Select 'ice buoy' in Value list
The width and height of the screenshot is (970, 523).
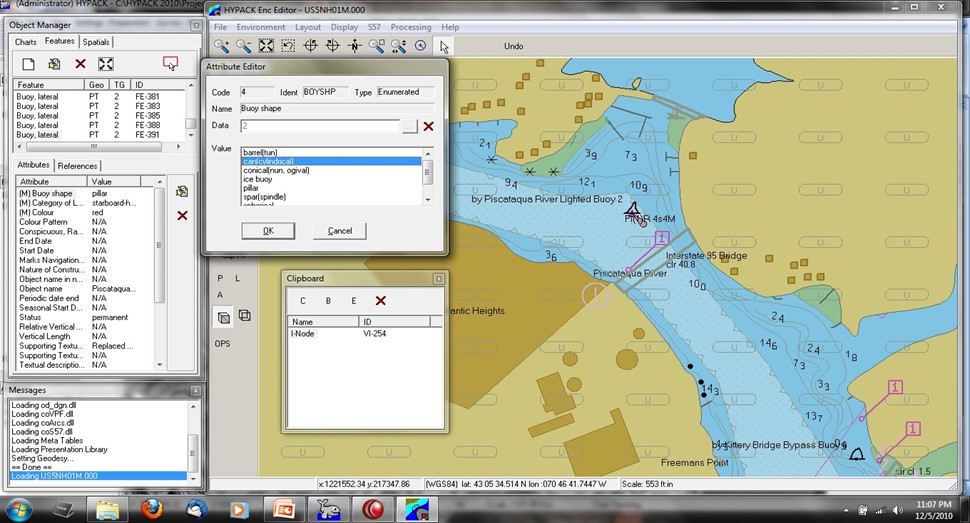[332, 179]
